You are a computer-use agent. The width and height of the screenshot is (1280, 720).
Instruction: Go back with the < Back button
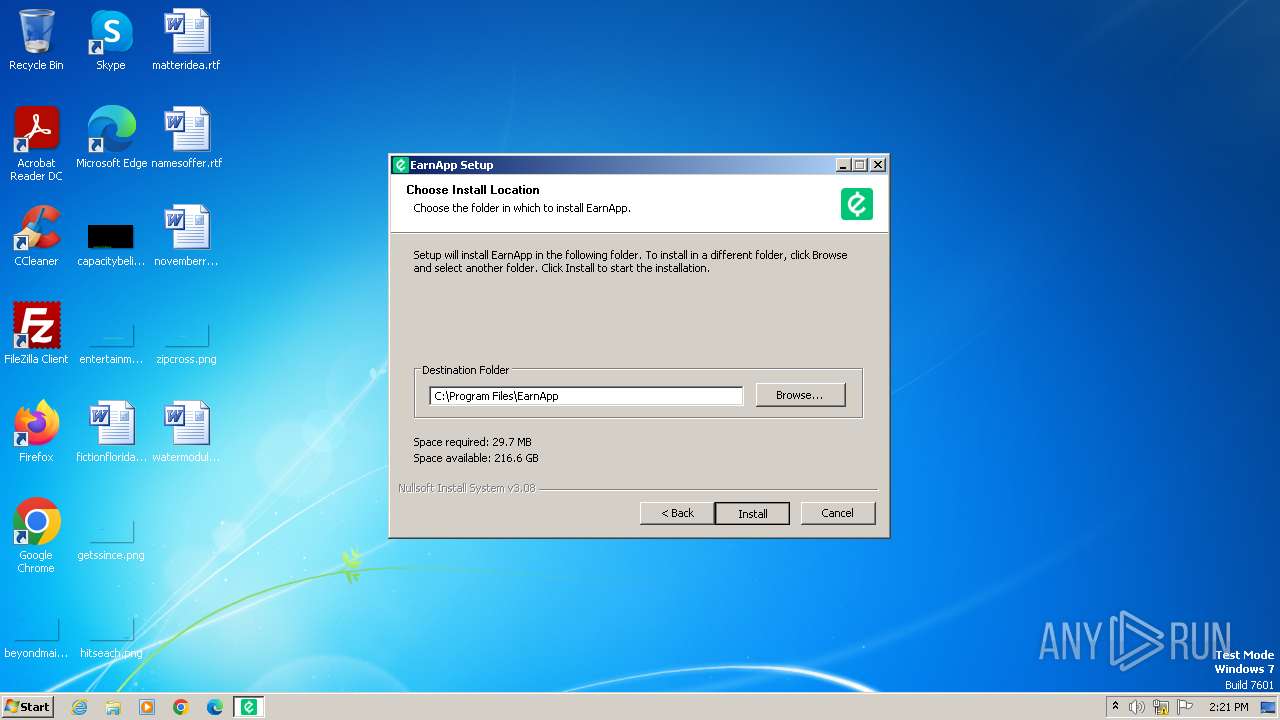[x=677, y=513]
